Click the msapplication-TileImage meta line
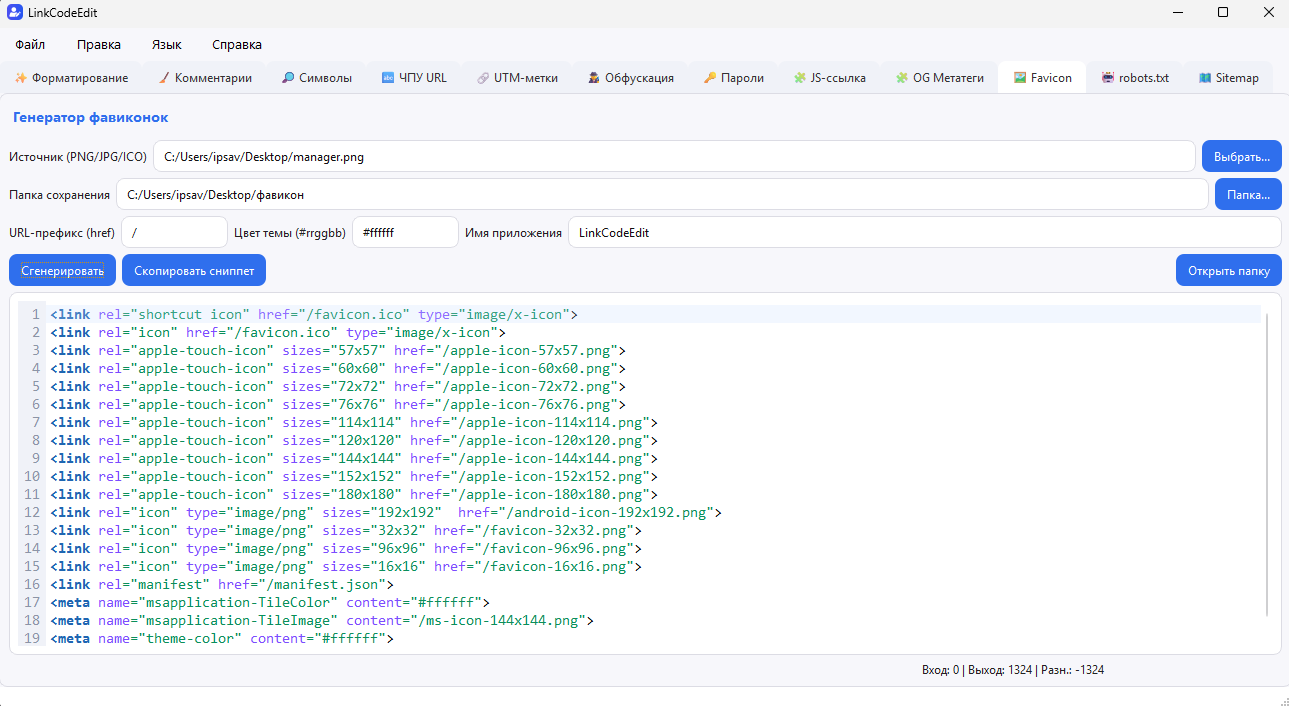1289x706 pixels. click(322, 620)
